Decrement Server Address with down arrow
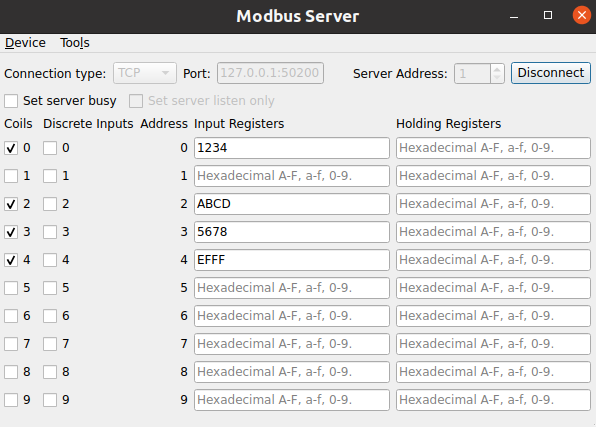 497,78
